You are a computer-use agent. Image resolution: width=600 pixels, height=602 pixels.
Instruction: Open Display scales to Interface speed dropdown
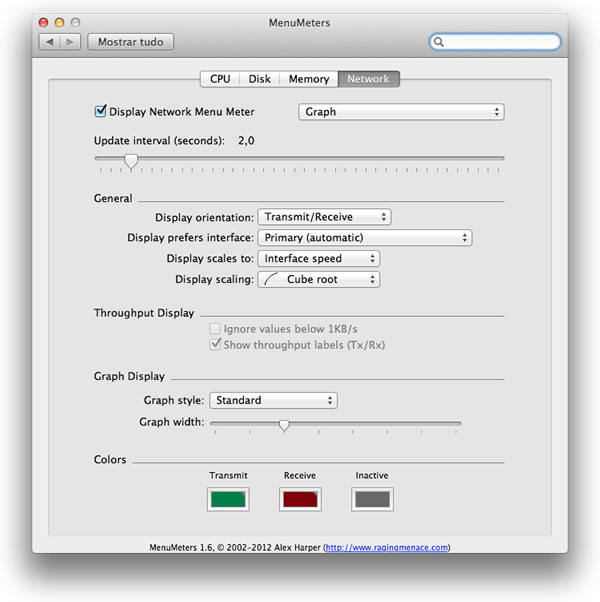click(x=319, y=258)
